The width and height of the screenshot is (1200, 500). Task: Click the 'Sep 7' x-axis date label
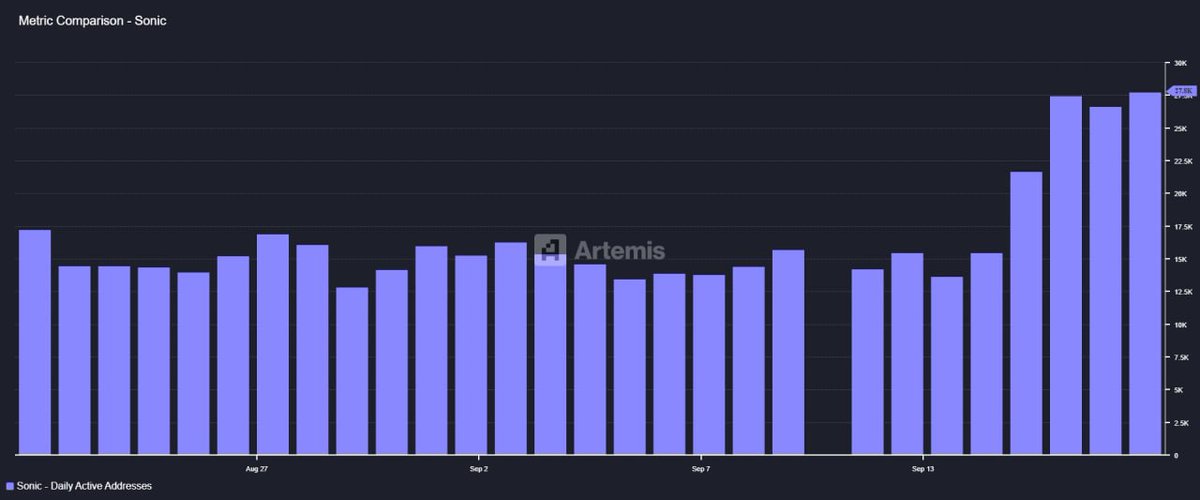point(701,468)
